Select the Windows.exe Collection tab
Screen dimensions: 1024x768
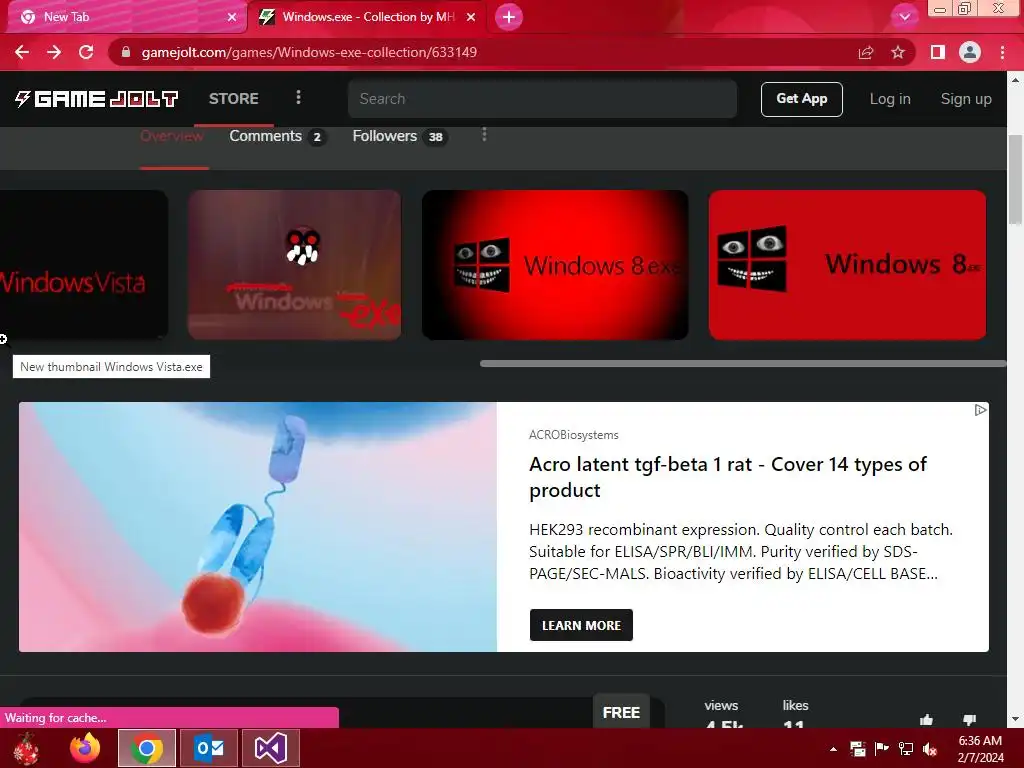[369, 17]
